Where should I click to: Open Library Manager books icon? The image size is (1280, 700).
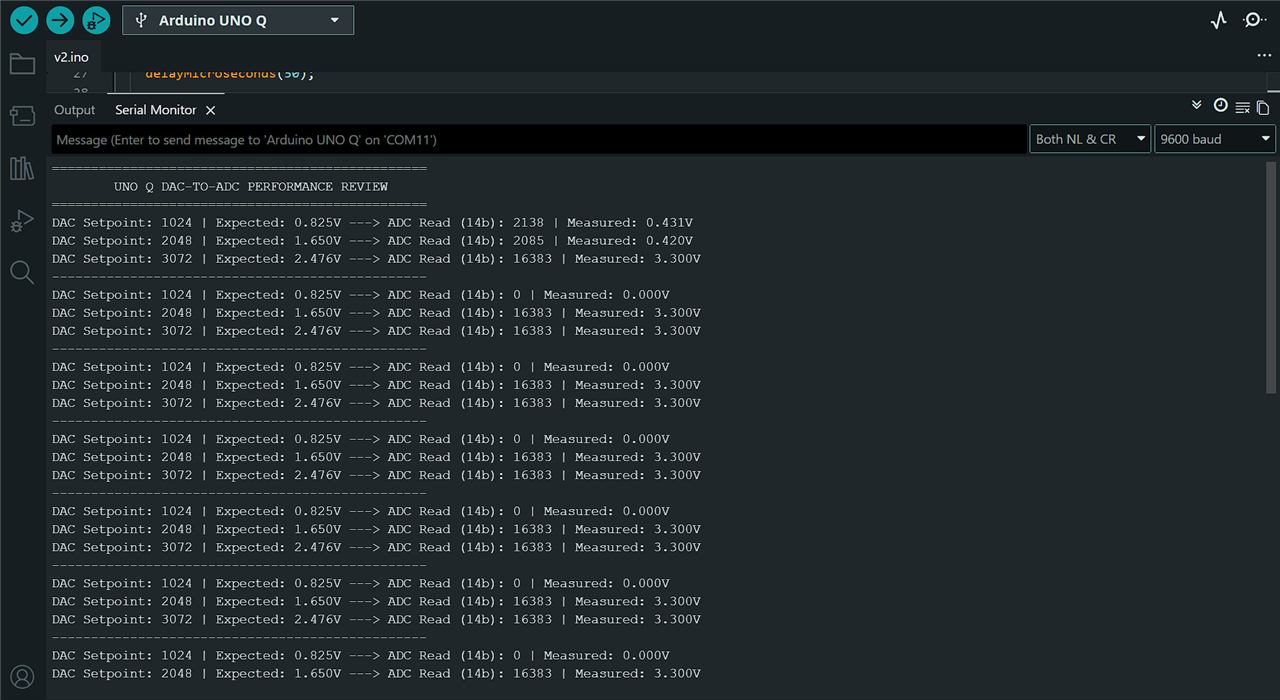coord(22,168)
